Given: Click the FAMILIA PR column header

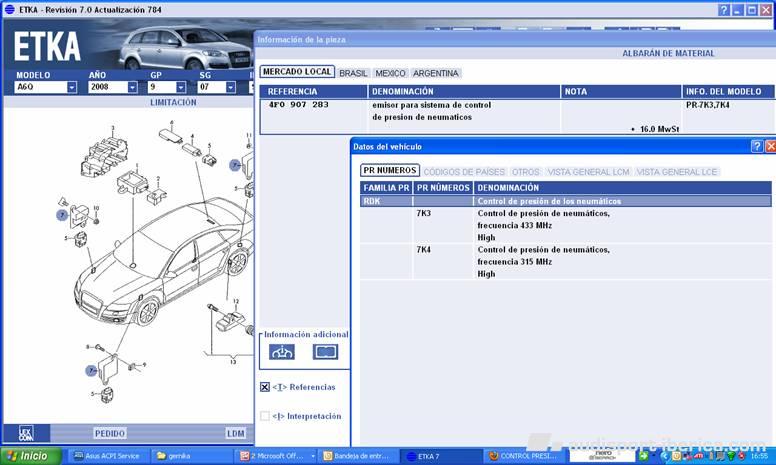Looking at the screenshot, I should [x=386, y=188].
